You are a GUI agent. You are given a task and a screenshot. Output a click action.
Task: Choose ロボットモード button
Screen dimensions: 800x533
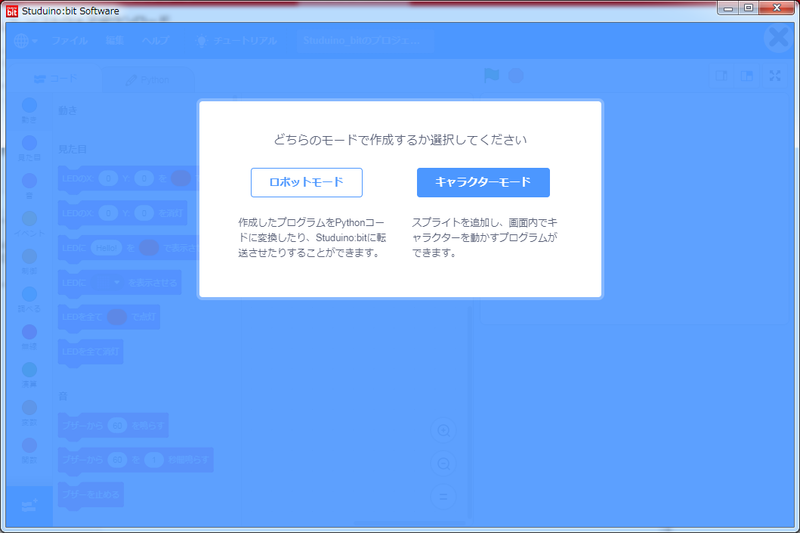coord(306,182)
